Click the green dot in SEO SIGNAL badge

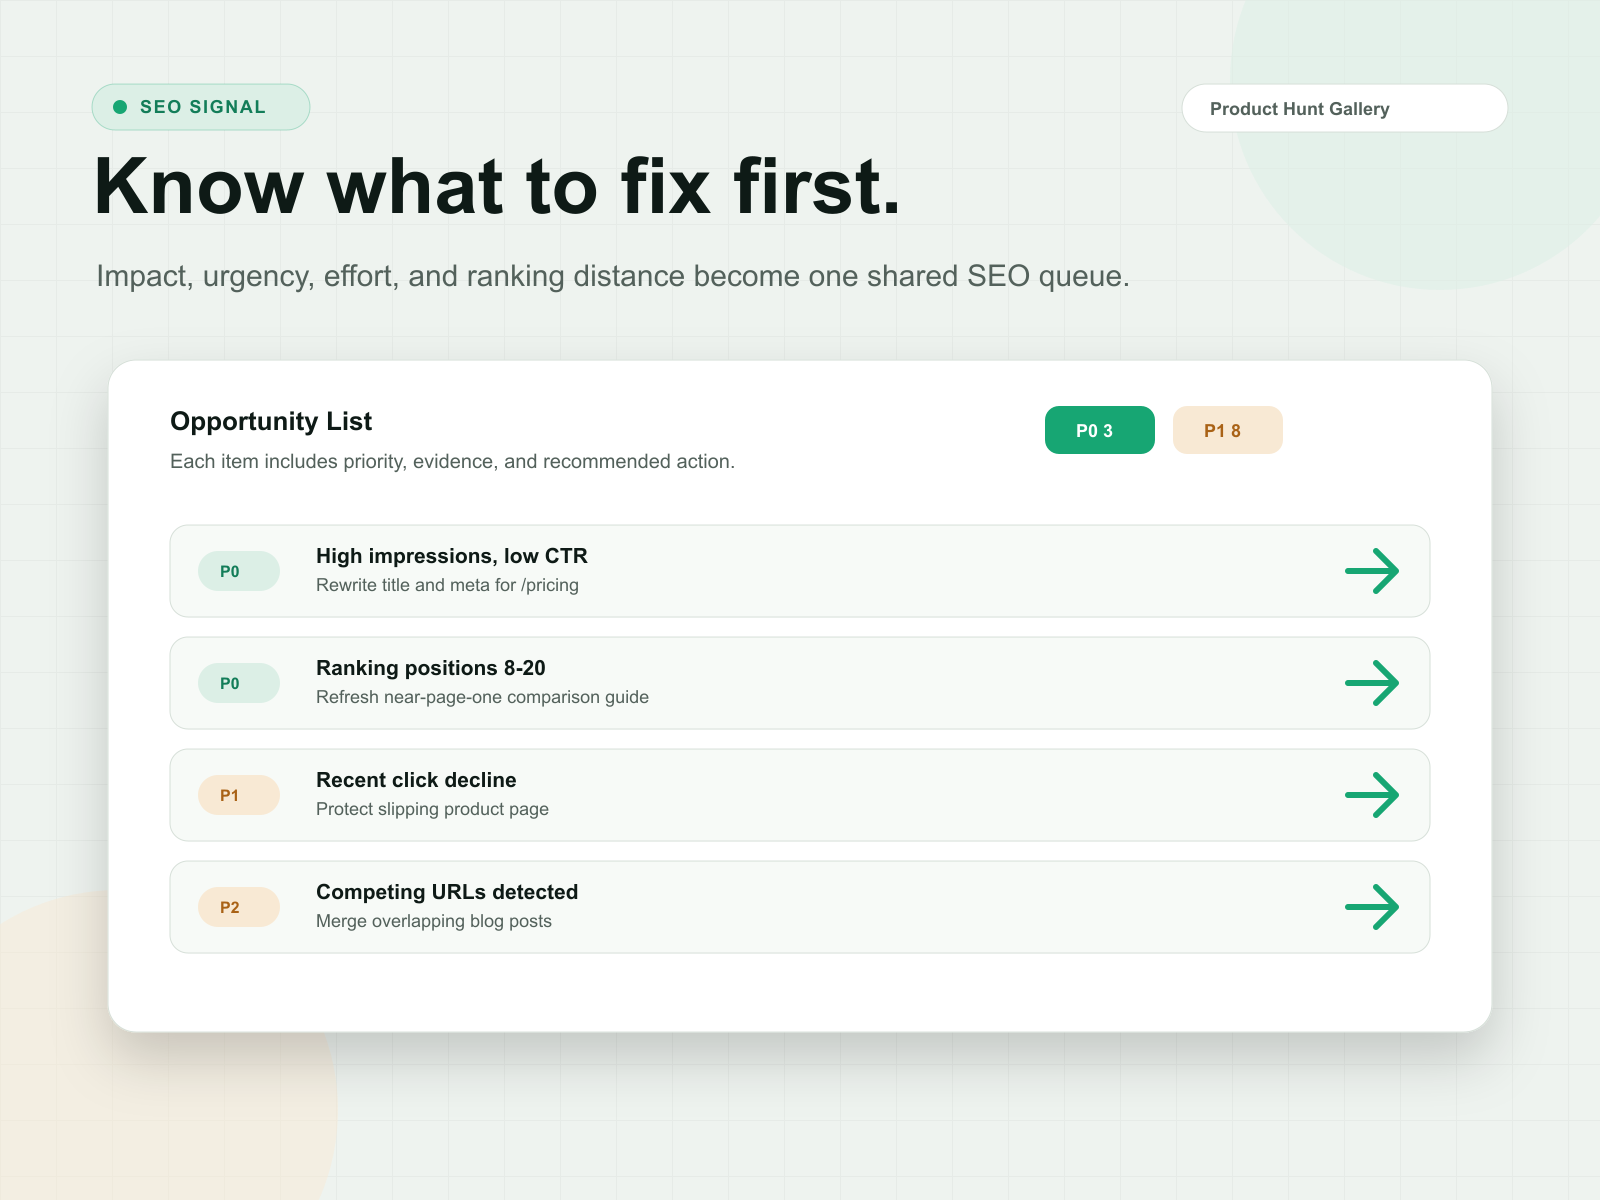pyautogui.click(x=120, y=107)
